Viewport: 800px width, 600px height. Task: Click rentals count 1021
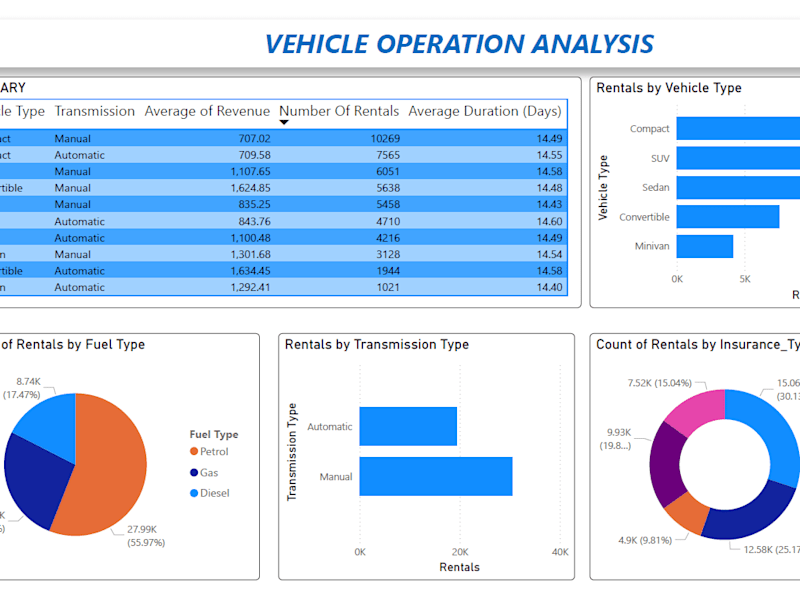388,287
